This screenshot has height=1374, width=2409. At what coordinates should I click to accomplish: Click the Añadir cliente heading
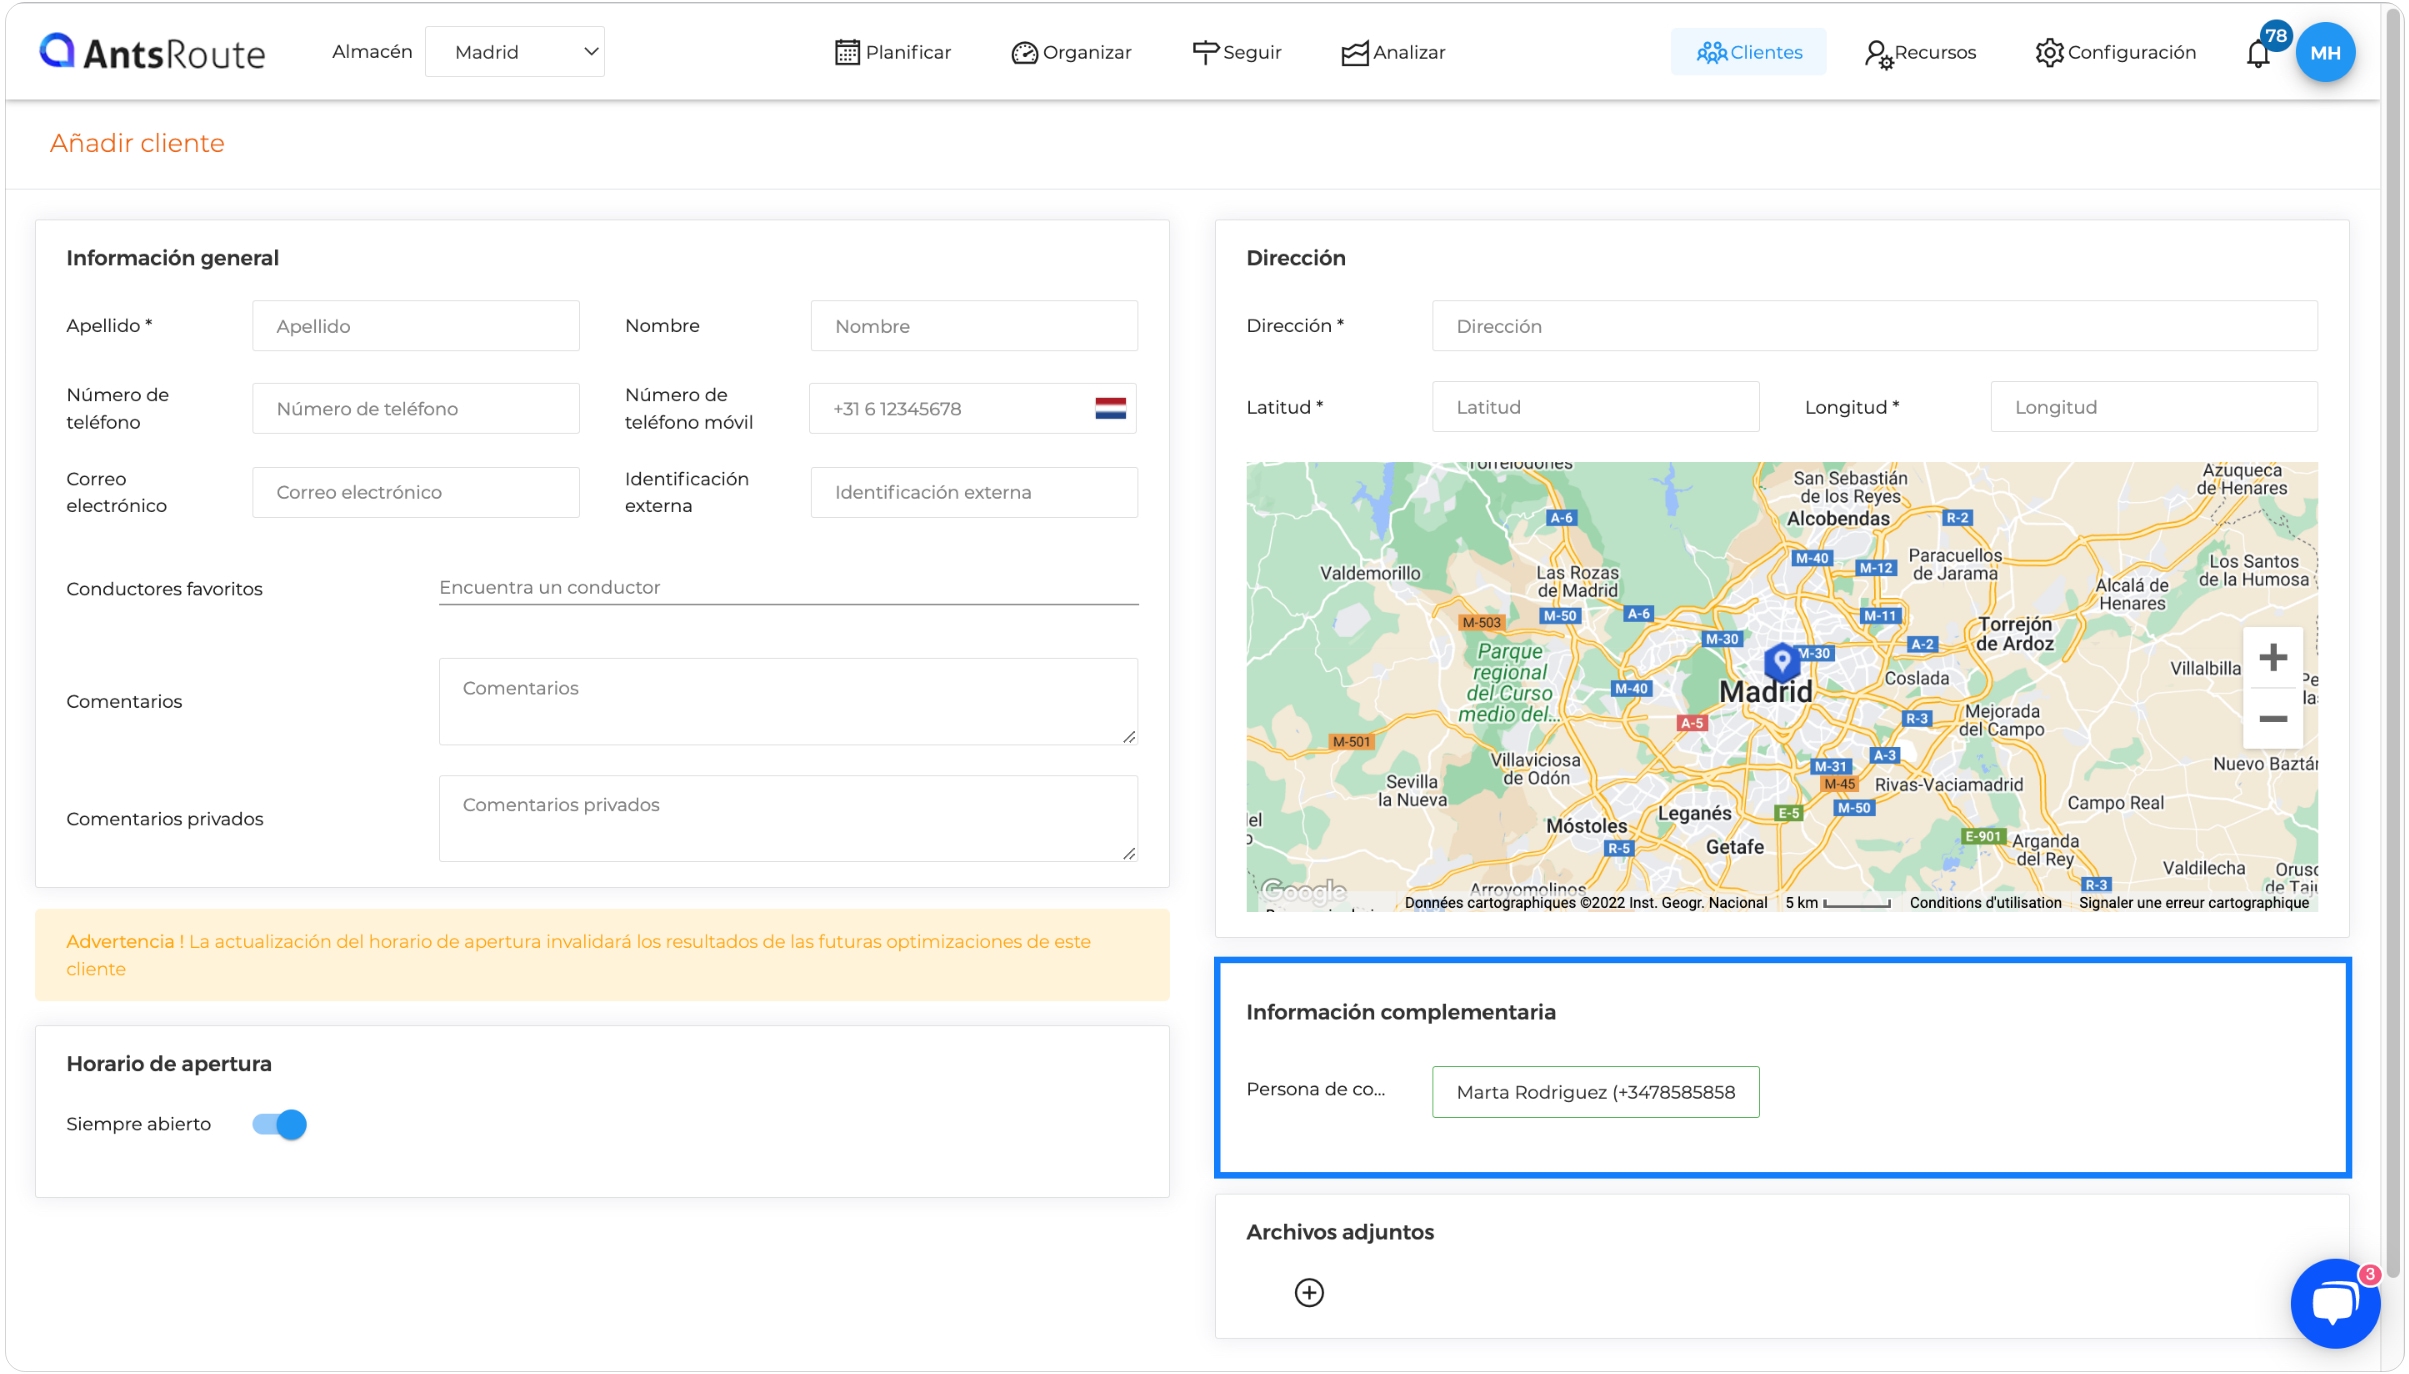tap(137, 143)
